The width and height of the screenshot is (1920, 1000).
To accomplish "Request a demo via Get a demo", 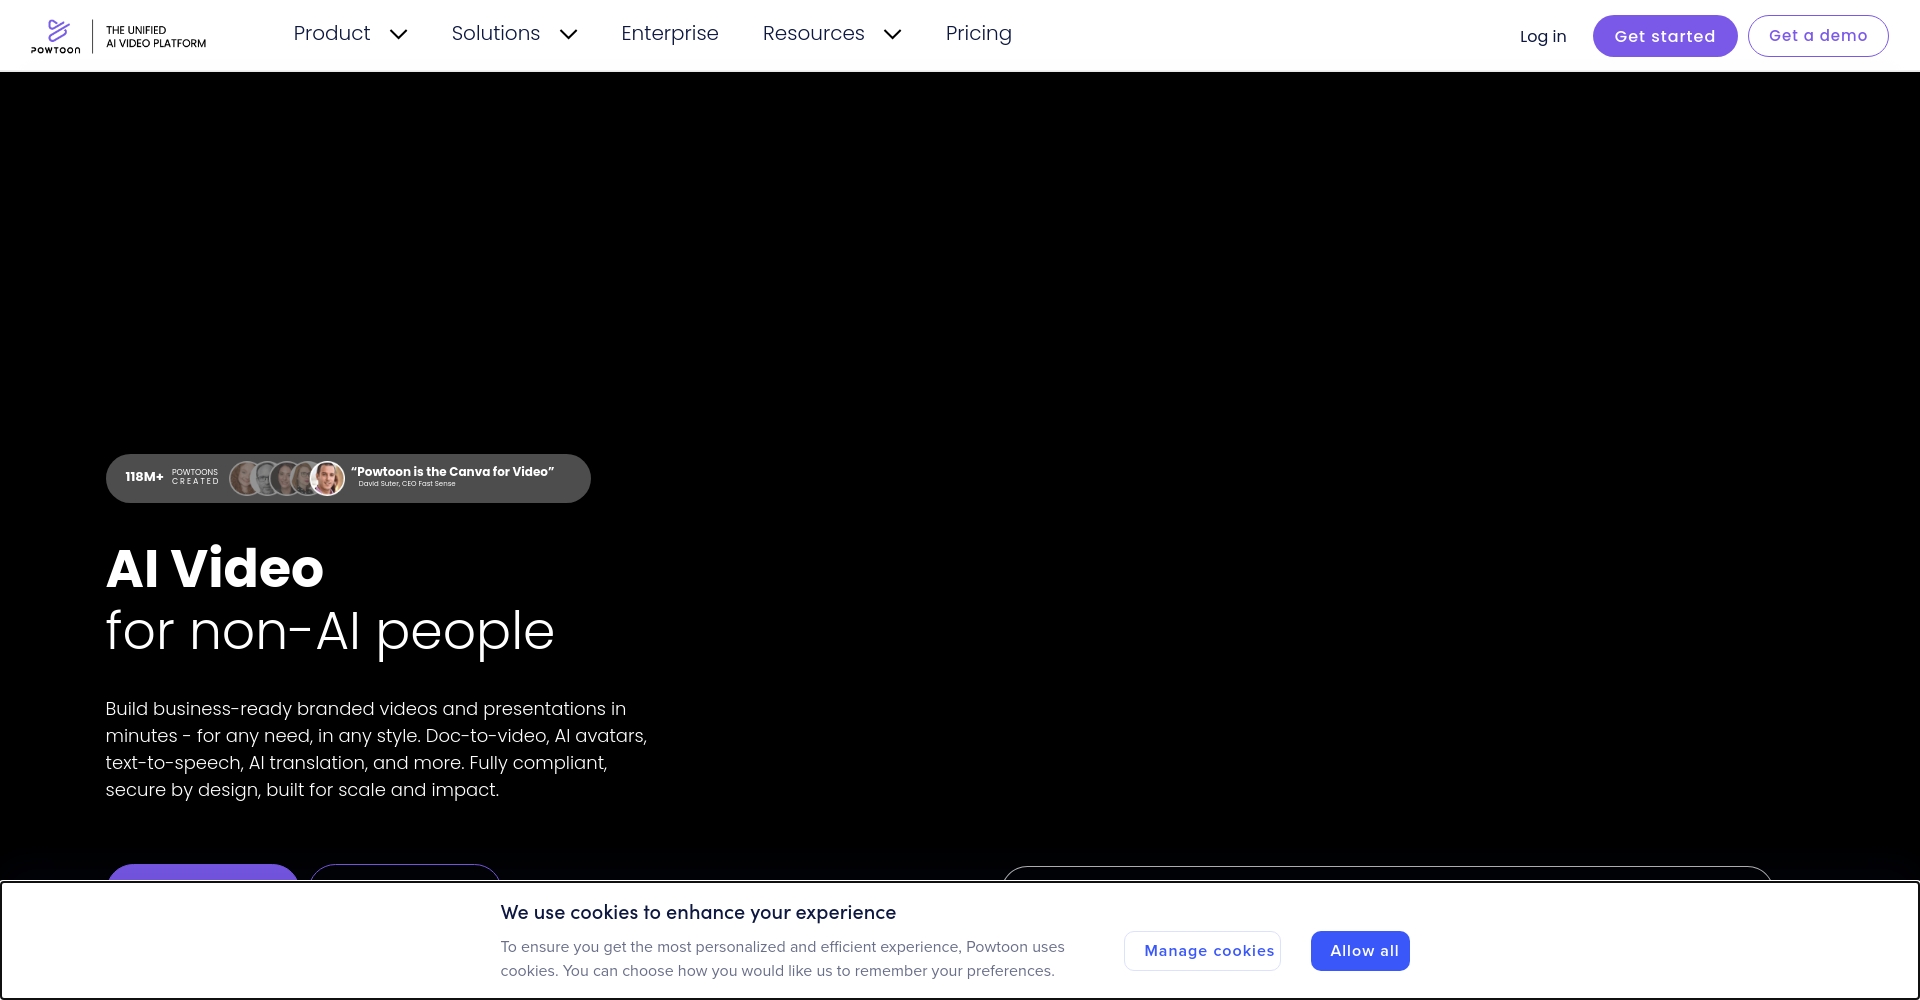I will pyautogui.click(x=1817, y=36).
